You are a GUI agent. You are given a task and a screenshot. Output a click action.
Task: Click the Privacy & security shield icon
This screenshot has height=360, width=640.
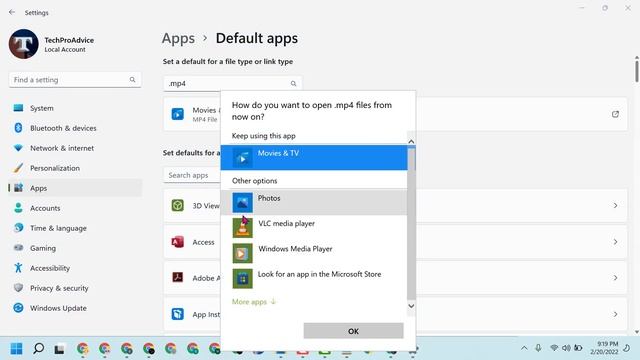(18, 288)
